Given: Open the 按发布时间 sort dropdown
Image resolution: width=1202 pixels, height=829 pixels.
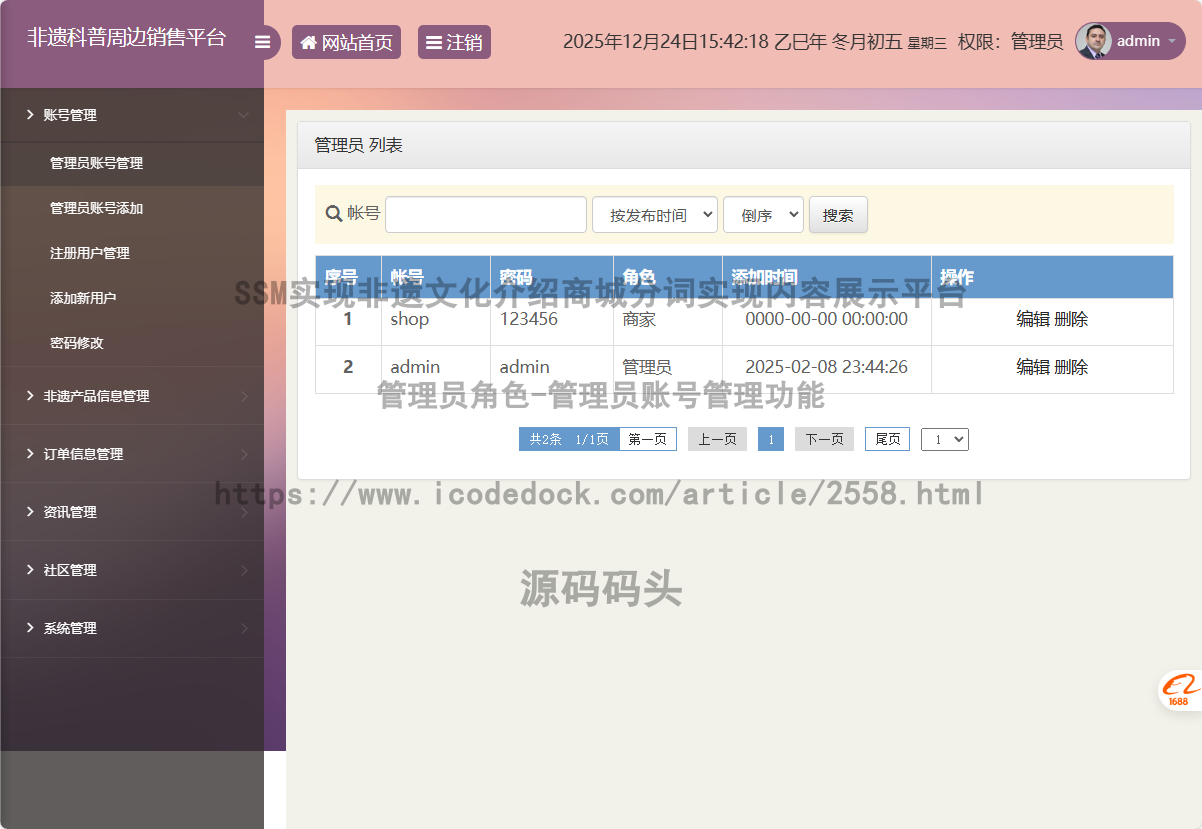Looking at the screenshot, I should 655,214.
